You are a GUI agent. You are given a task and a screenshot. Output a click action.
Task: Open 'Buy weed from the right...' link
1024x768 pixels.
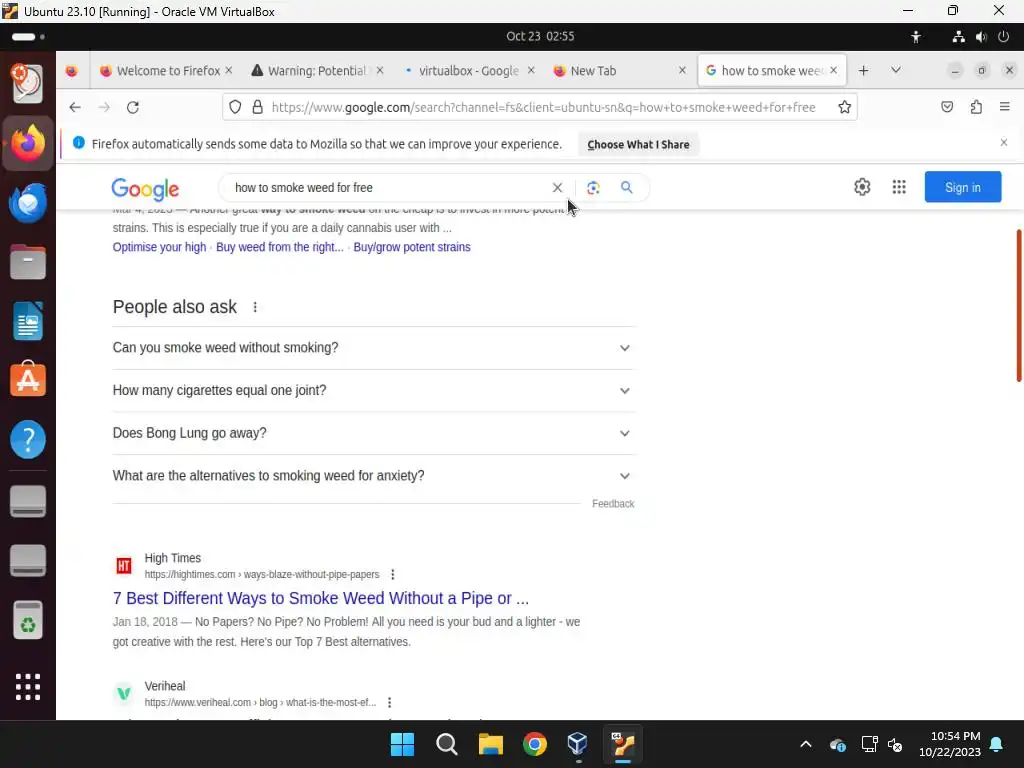click(x=280, y=247)
